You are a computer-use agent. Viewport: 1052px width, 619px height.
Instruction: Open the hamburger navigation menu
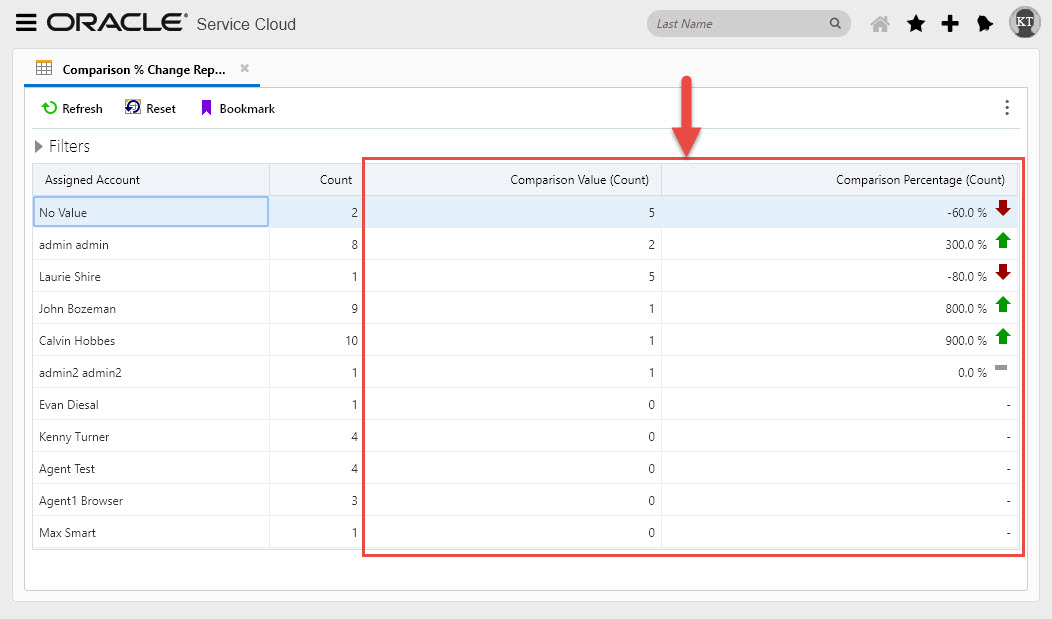(x=26, y=22)
